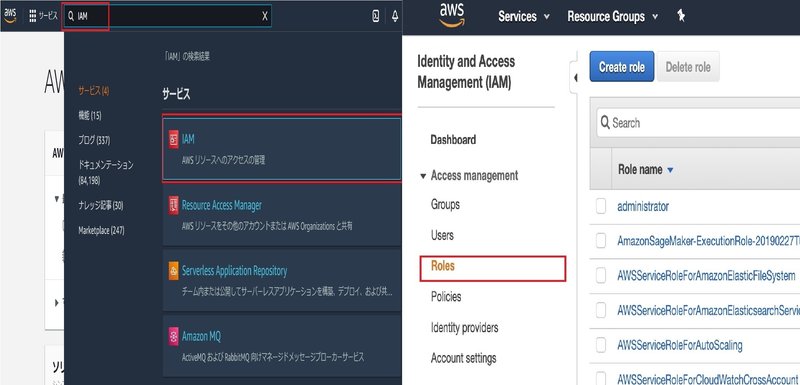800x385 pixels.
Task: Open CloudShell icon in top bar
Action: click(376, 16)
